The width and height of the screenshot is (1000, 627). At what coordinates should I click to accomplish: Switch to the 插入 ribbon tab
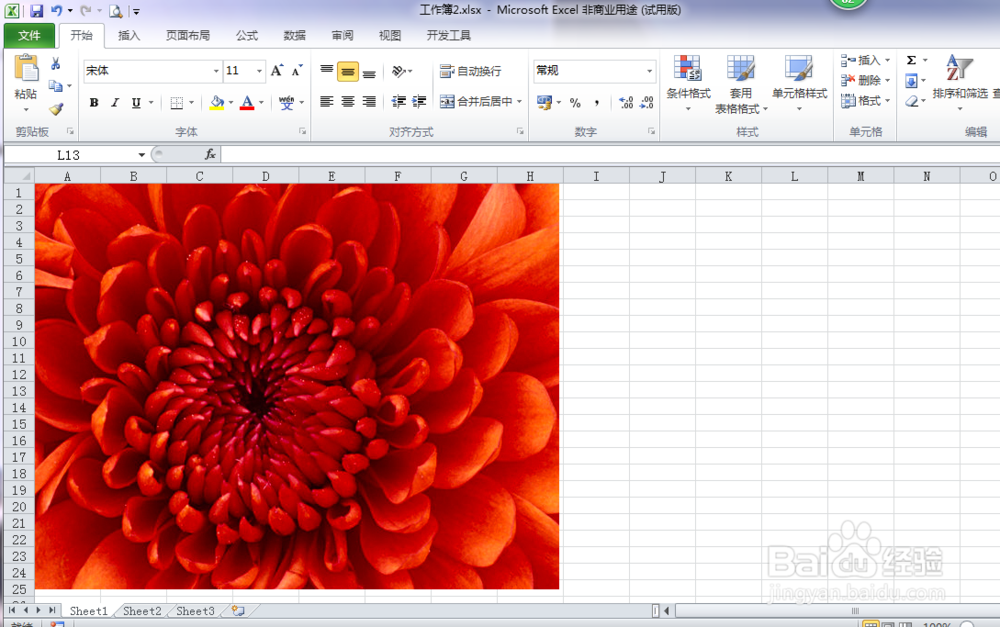click(x=129, y=35)
